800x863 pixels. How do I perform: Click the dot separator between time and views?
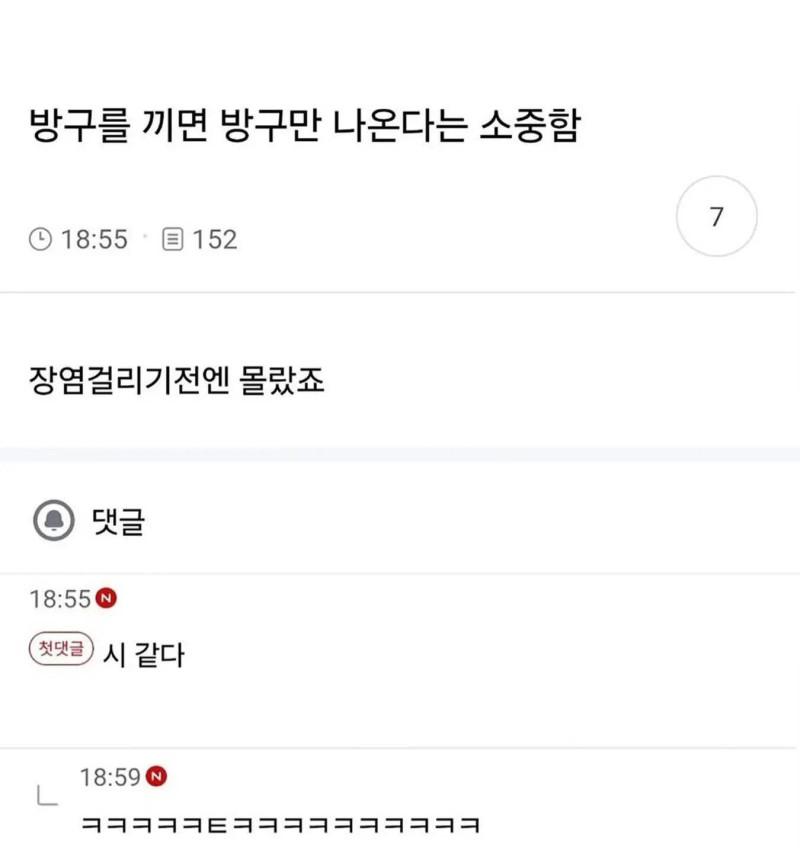(x=145, y=239)
